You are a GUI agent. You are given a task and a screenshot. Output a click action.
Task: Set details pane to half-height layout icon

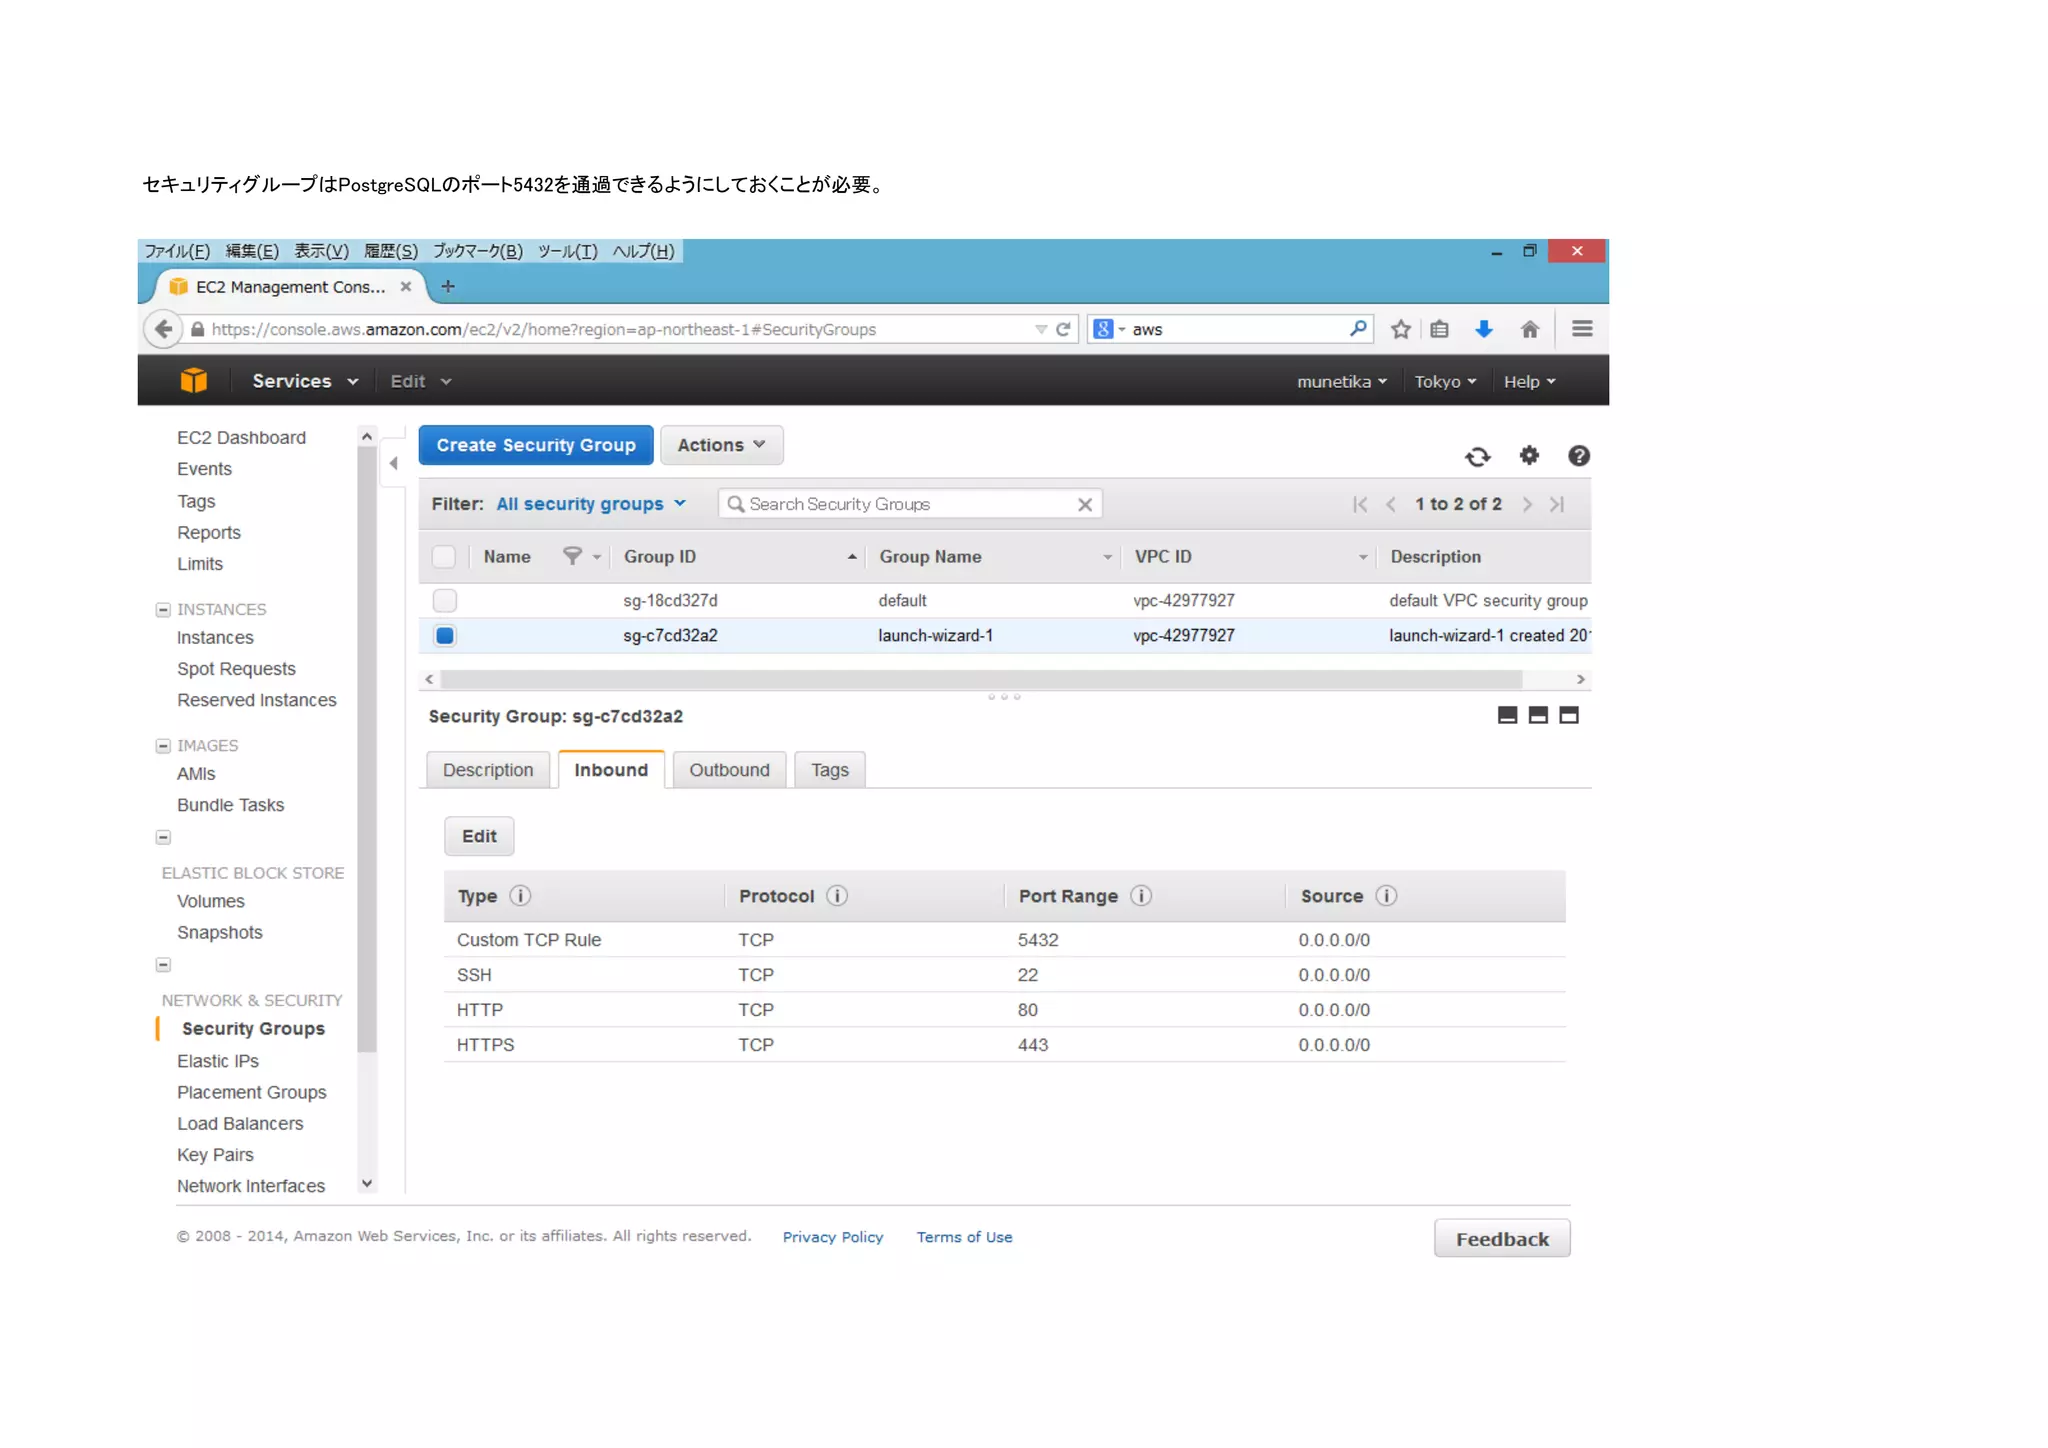point(1538,715)
